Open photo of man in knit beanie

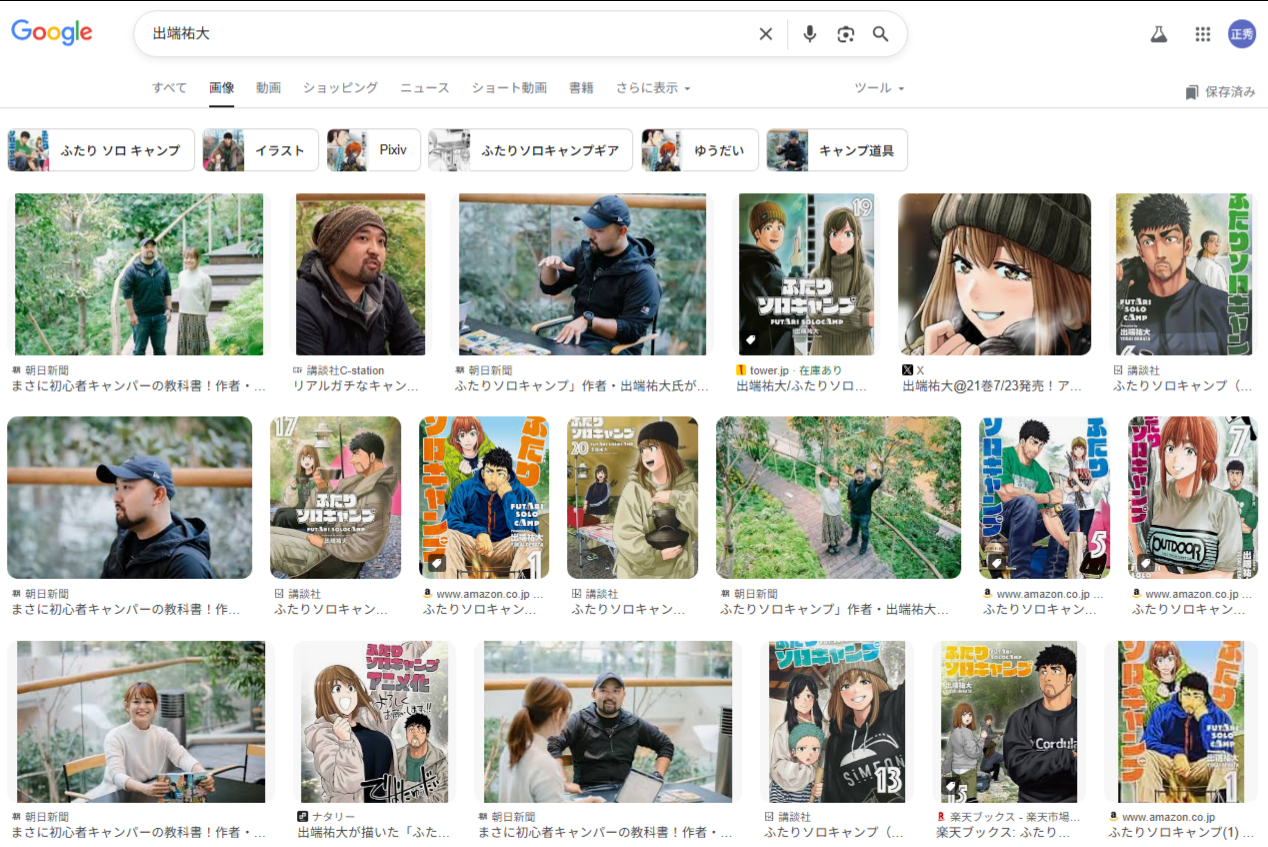(x=360, y=274)
